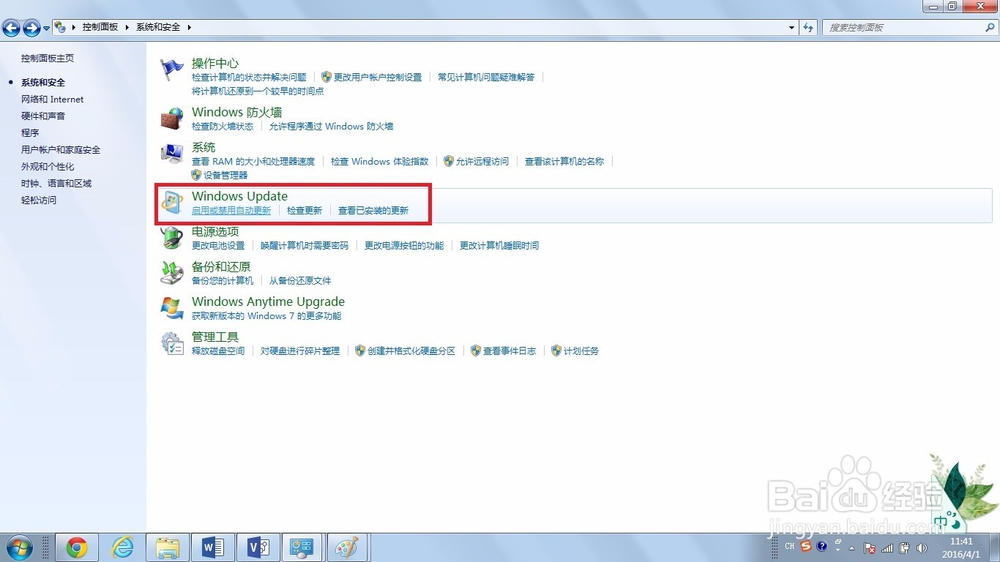Click 查看事件日志 link
This screenshot has height=562, width=1000.
click(509, 351)
